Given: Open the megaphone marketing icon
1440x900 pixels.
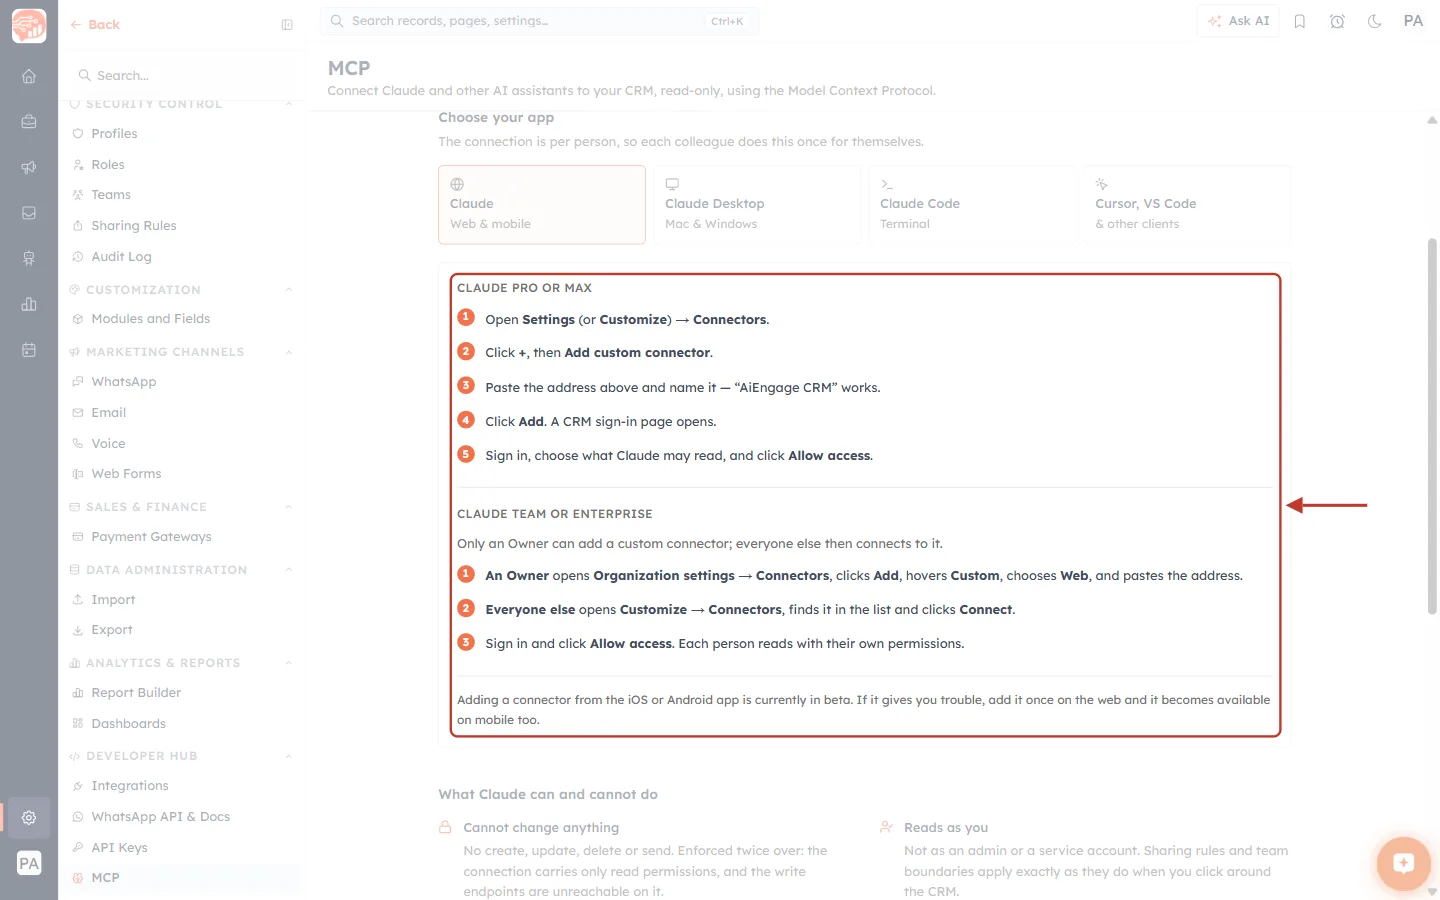Looking at the screenshot, I should pyautogui.click(x=29, y=167).
